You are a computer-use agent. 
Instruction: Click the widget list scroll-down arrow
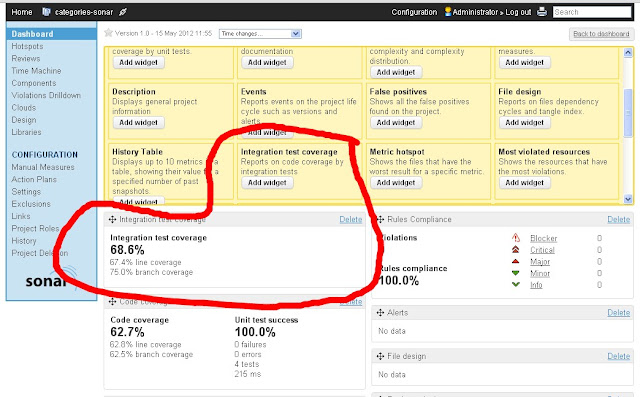click(x=628, y=199)
